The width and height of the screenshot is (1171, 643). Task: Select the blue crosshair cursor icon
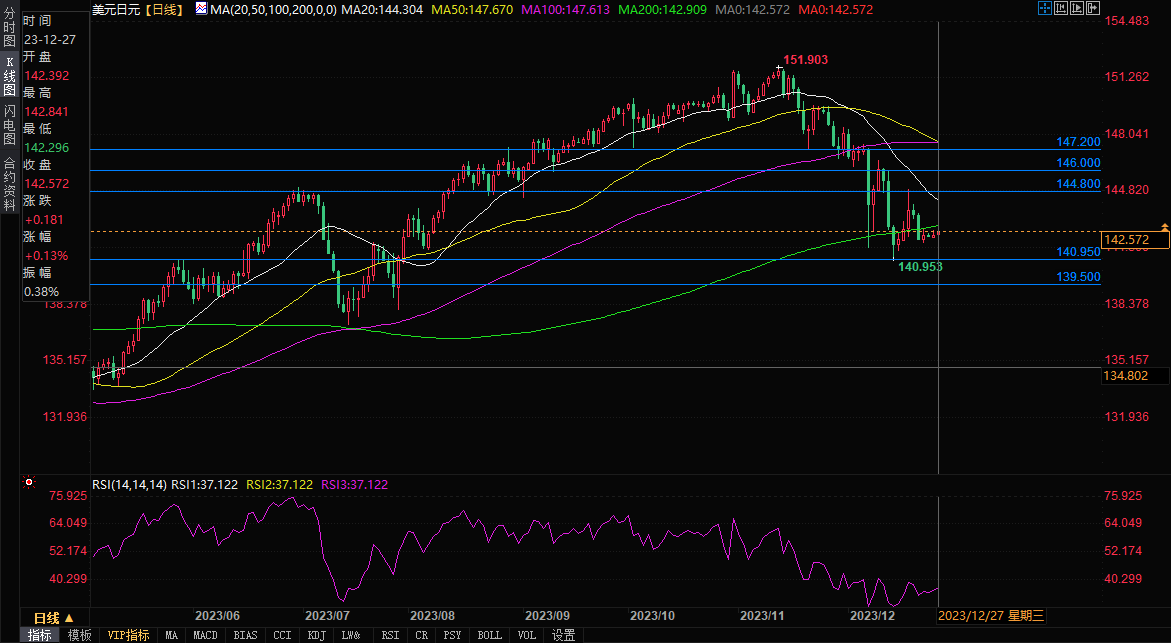[1045, 8]
